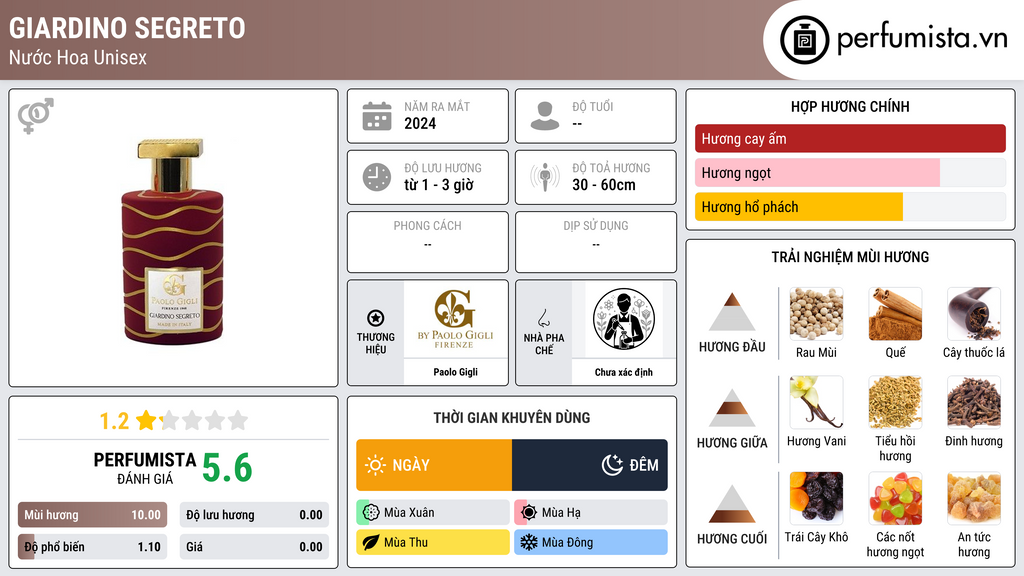This screenshot has height=576, width=1024.
Task: Click the sillage icon for Độ toả hương
Action: pyautogui.click(x=545, y=177)
